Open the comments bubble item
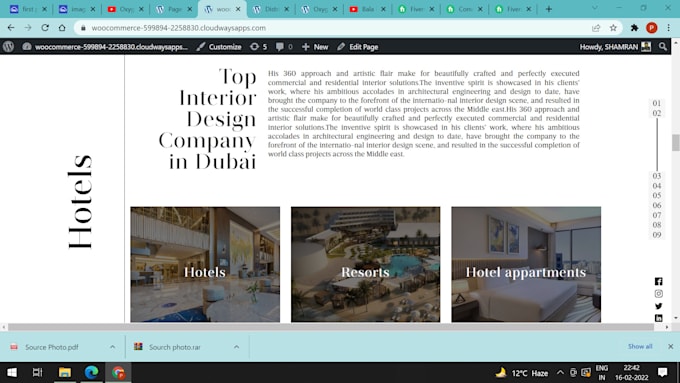 [284, 47]
